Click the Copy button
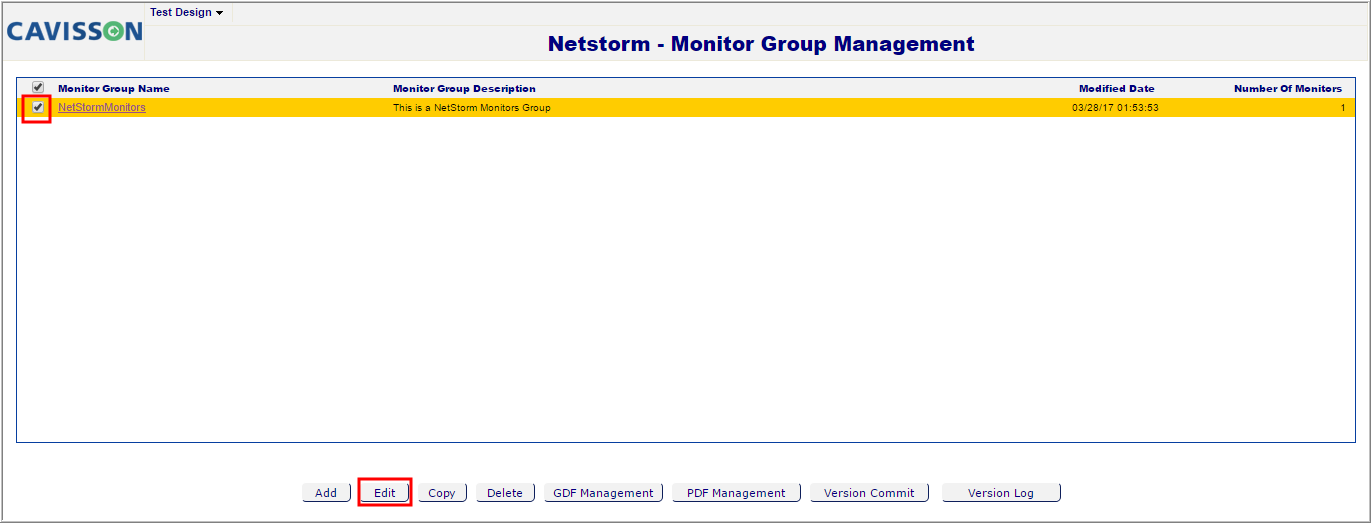The height and width of the screenshot is (523, 1371). pos(442,493)
